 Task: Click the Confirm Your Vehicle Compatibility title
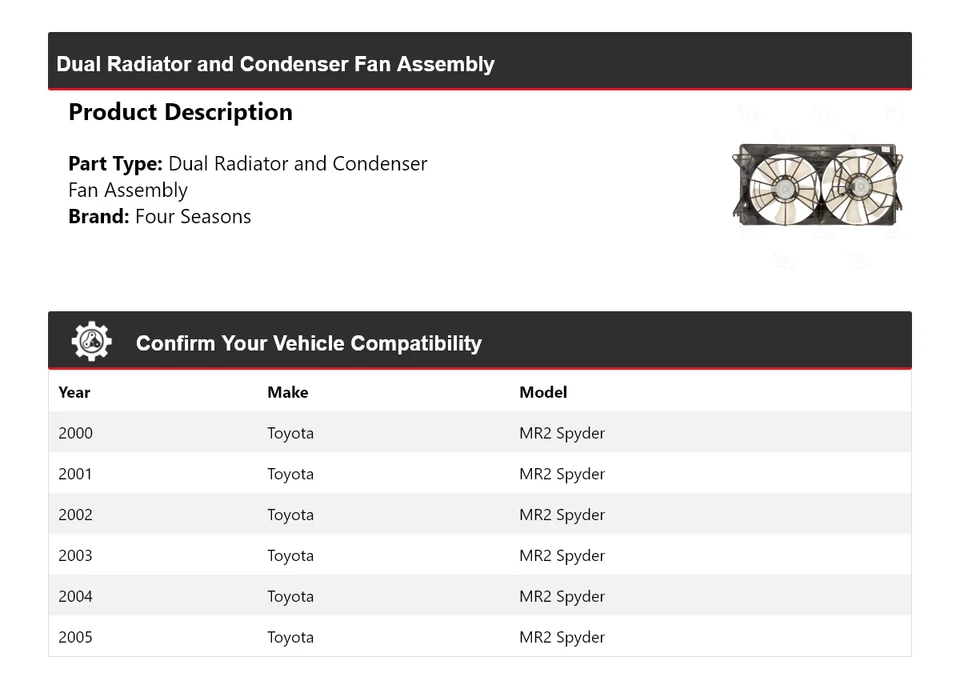pos(308,343)
